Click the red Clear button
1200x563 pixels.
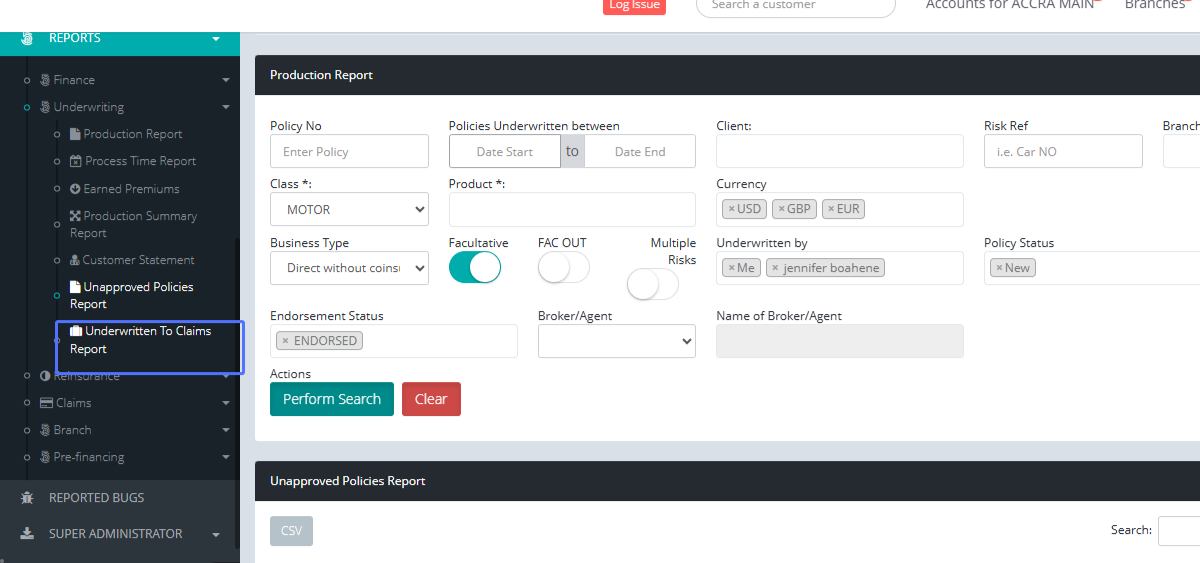point(431,399)
